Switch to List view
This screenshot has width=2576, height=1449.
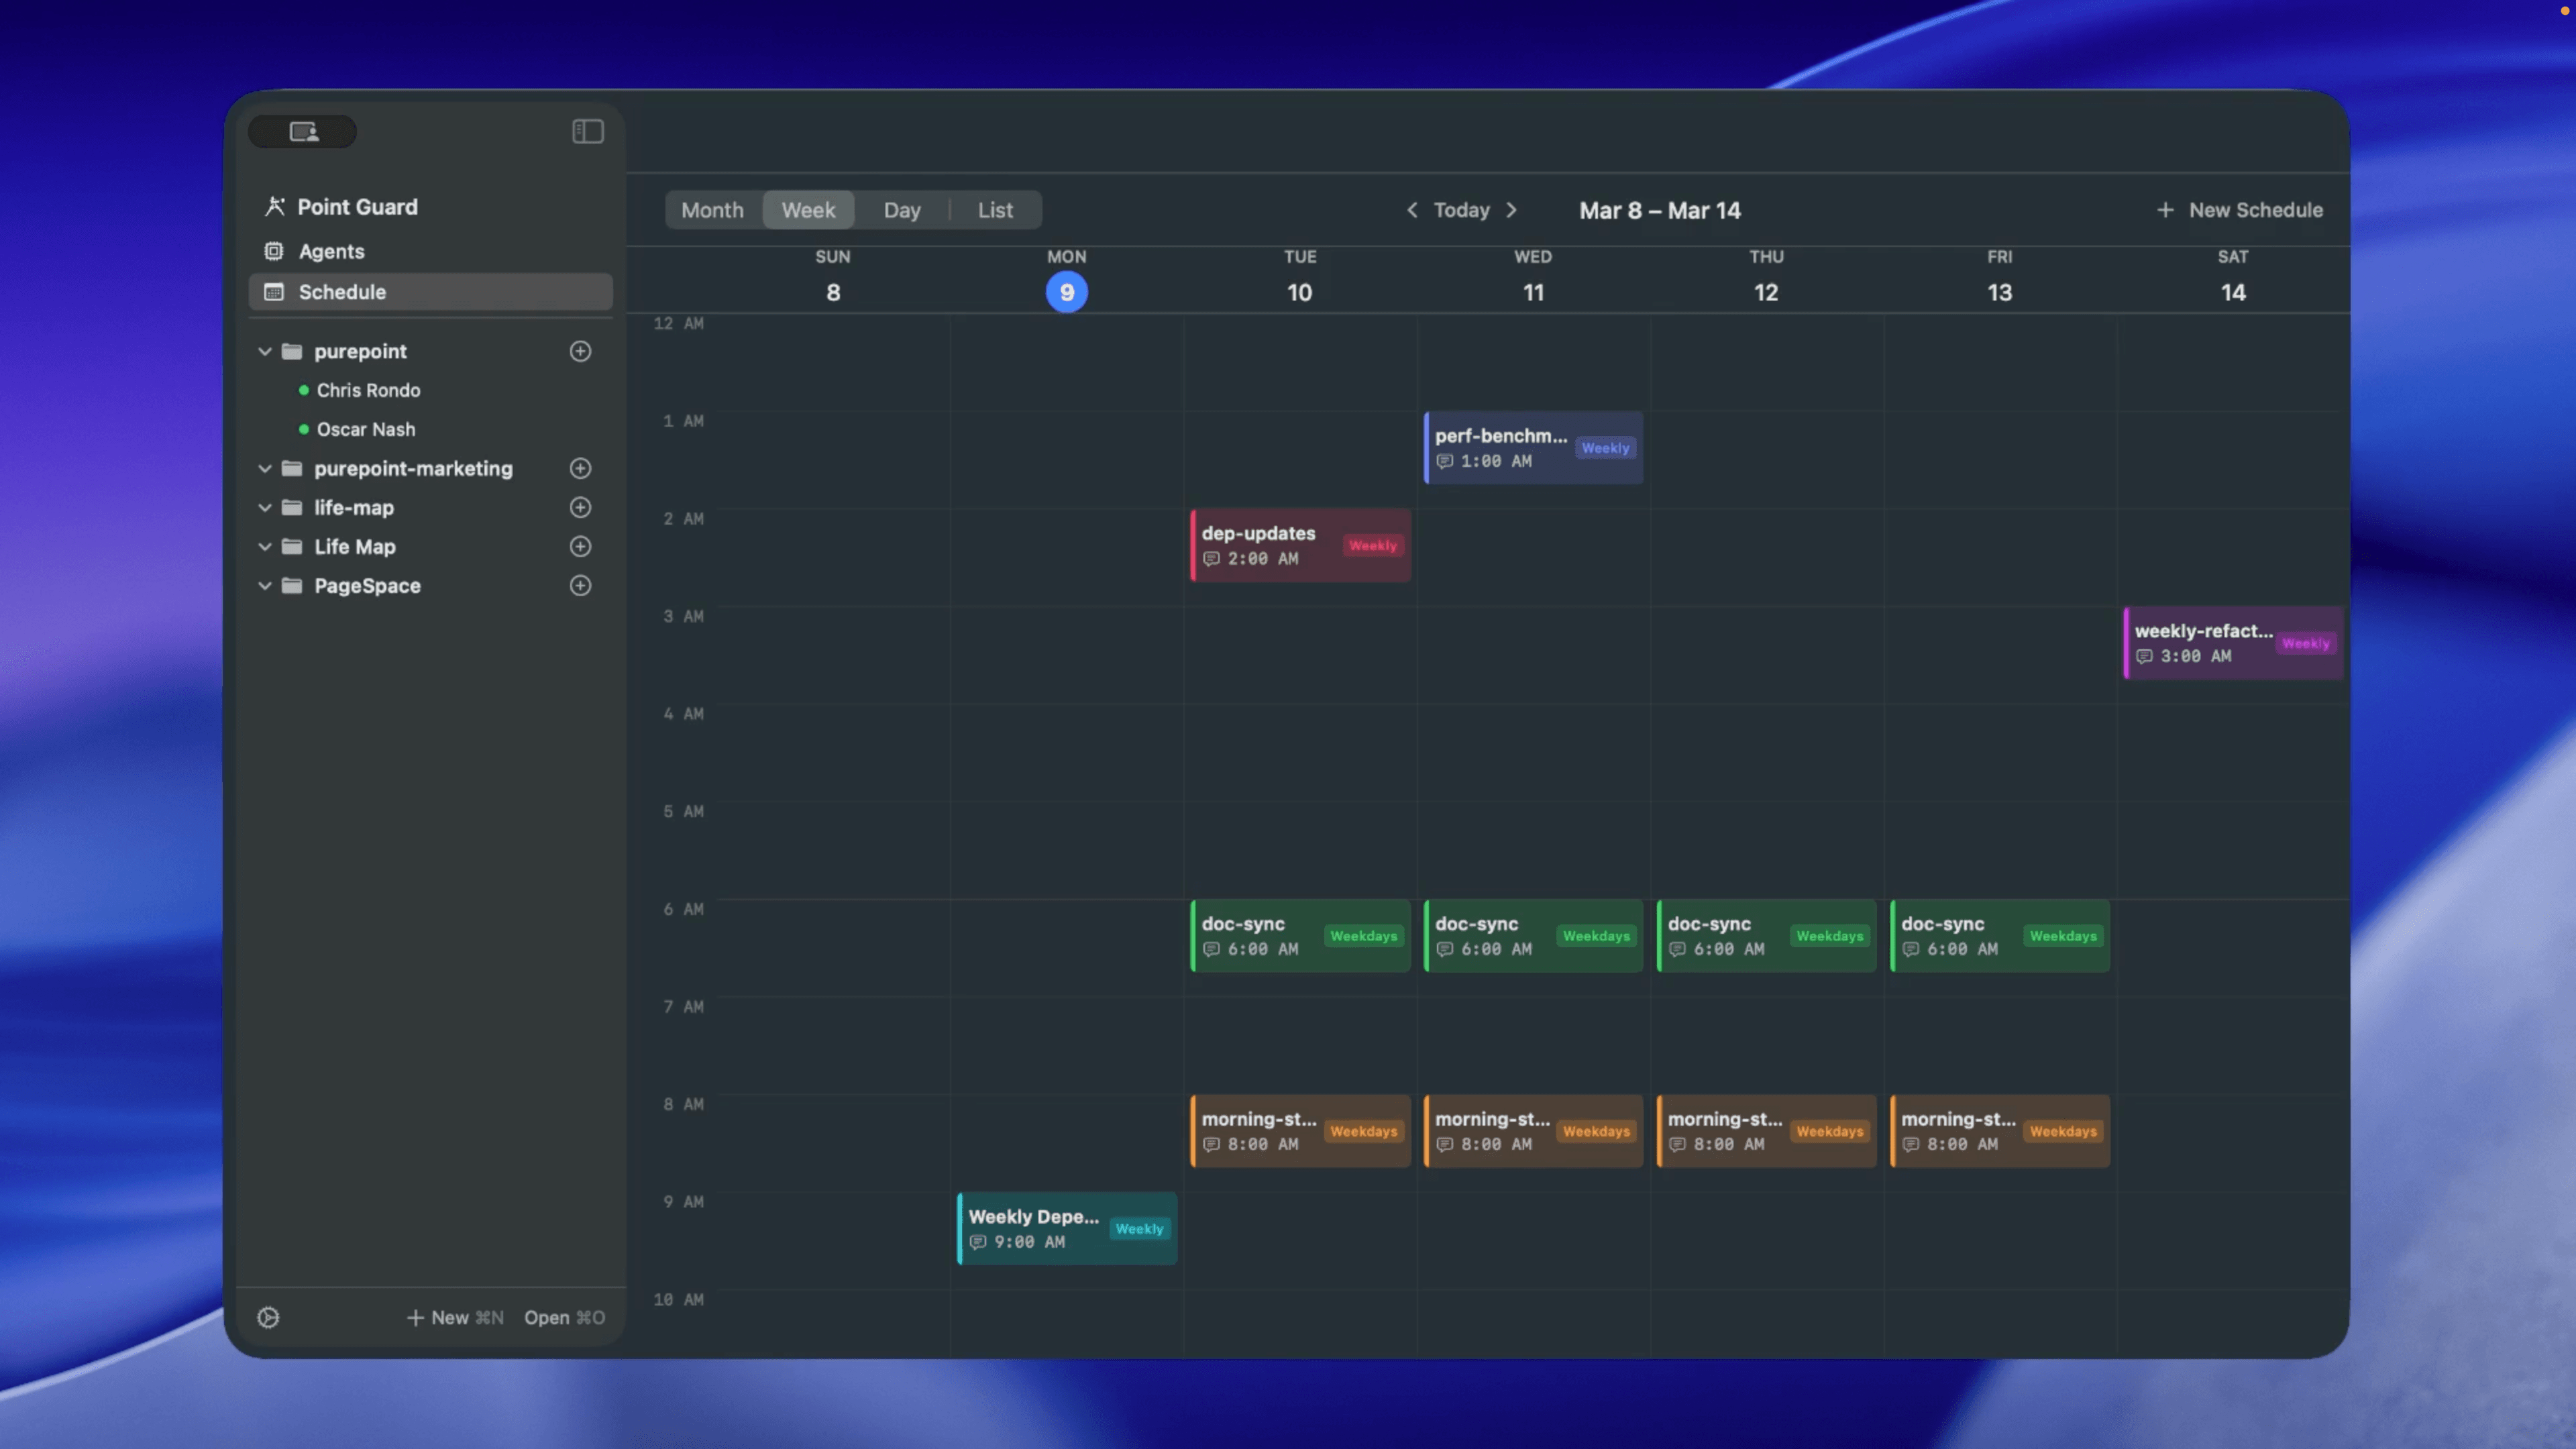tap(995, 210)
